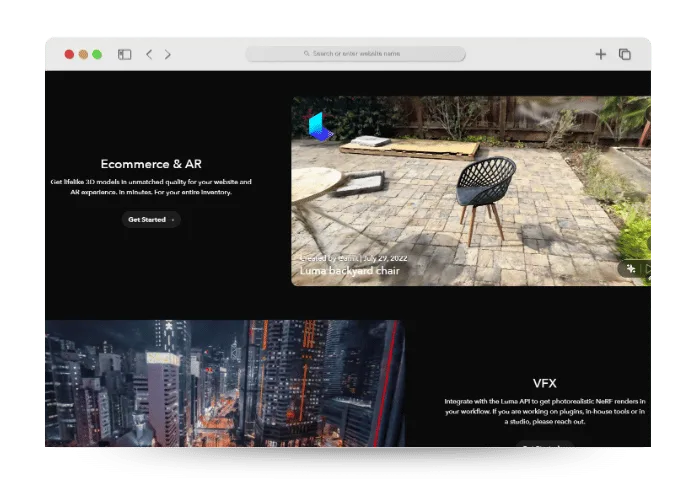The height and width of the screenshot is (500, 700).
Task: Click the small arrow inside Get Started
Action: coord(173,220)
